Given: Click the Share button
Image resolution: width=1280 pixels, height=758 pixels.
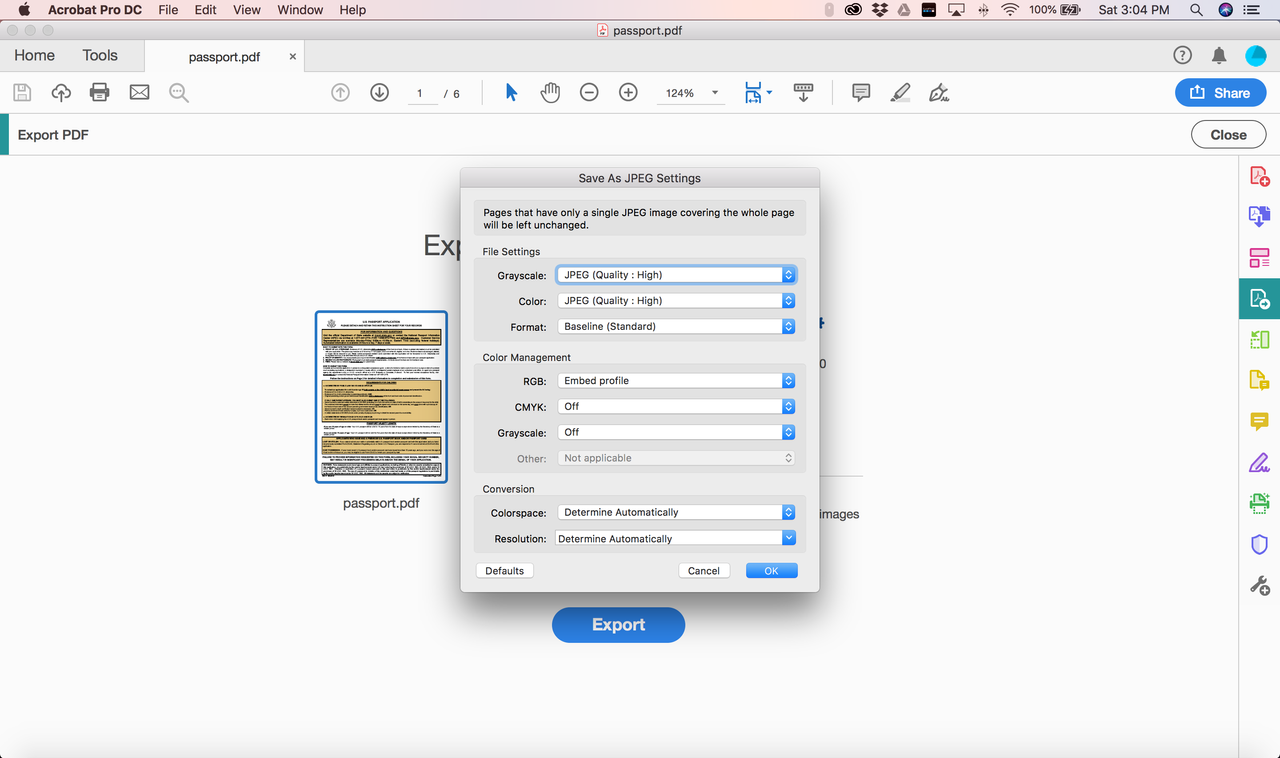Looking at the screenshot, I should [1219, 93].
